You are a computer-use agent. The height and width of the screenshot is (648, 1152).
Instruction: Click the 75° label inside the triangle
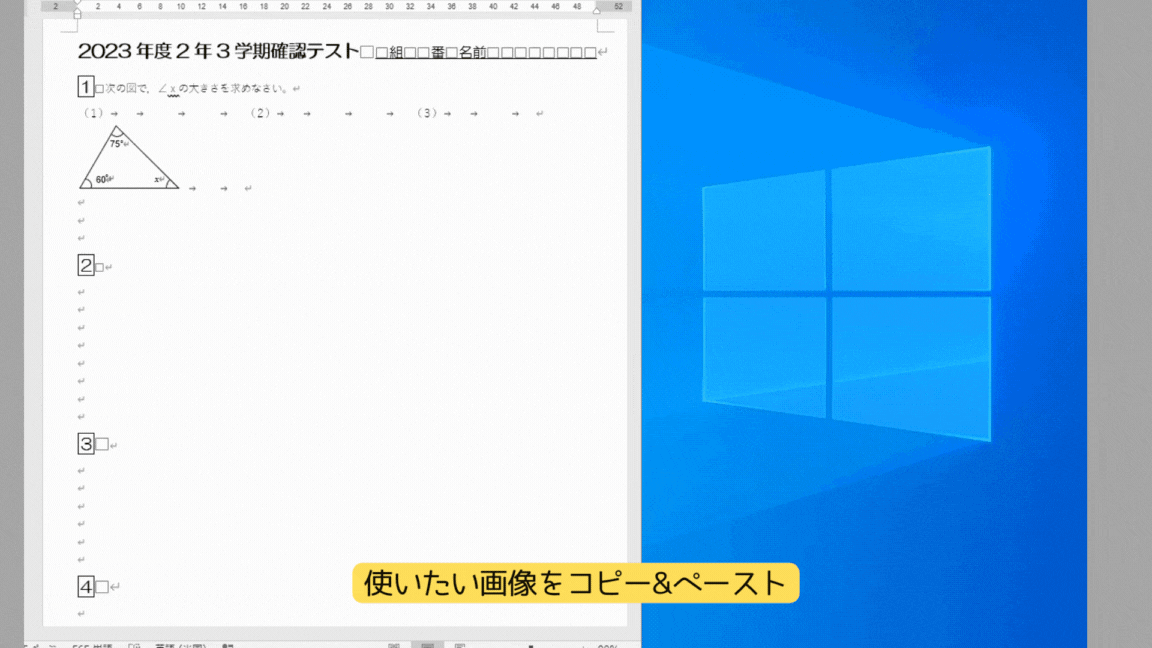117,144
